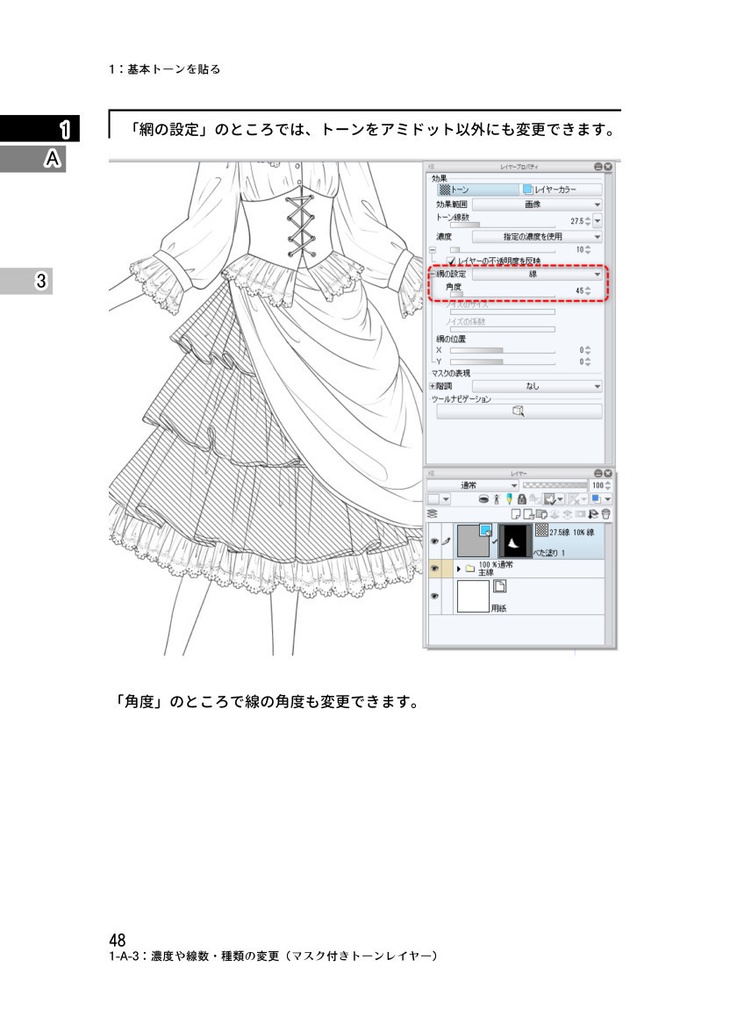
Task: Select the トーン effect button
Action: [478, 189]
